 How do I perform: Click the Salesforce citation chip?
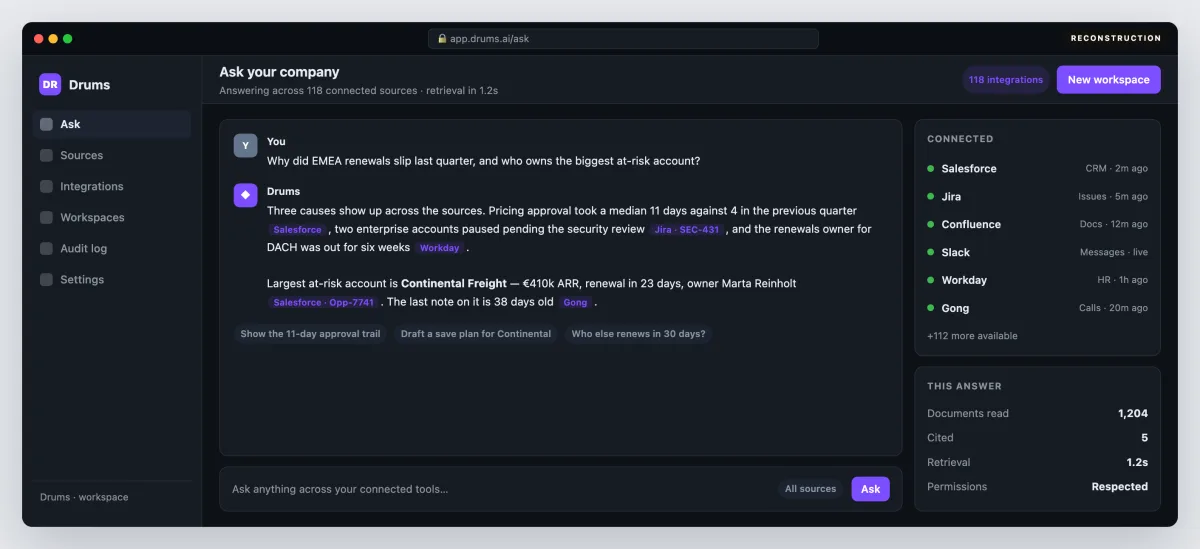pos(297,230)
